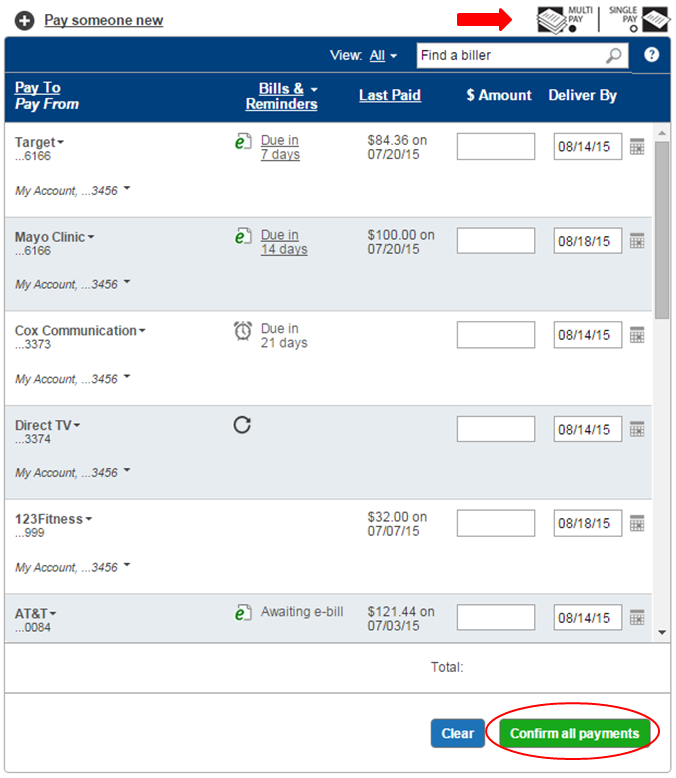
Task: Open the calendar icon for 123Fitness
Action: [637, 523]
